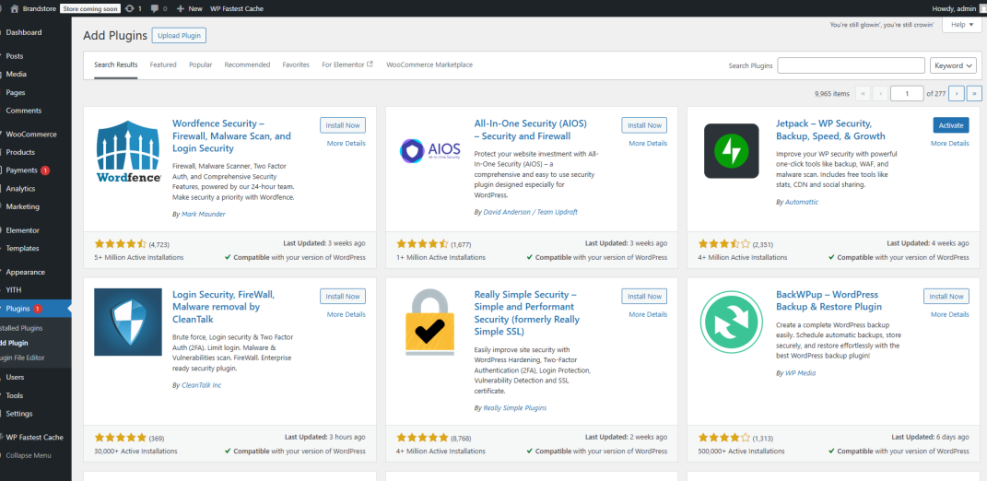Open author link Mark Maunder

(203, 214)
